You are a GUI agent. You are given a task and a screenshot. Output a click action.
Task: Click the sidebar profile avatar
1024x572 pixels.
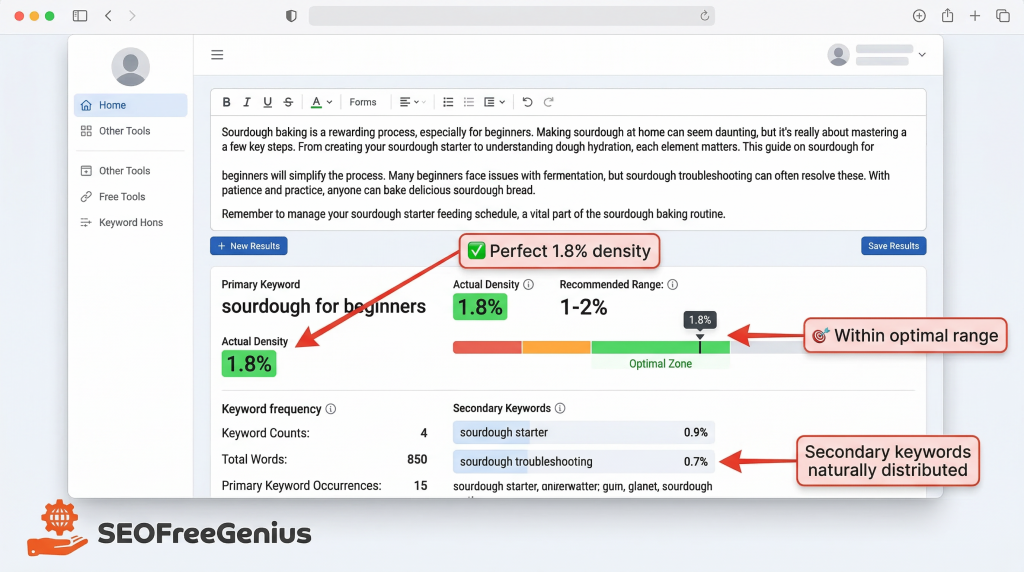tap(131, 67)
